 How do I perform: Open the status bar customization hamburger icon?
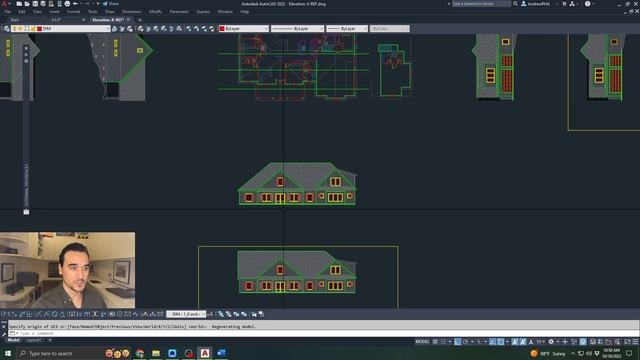[635, 342]
